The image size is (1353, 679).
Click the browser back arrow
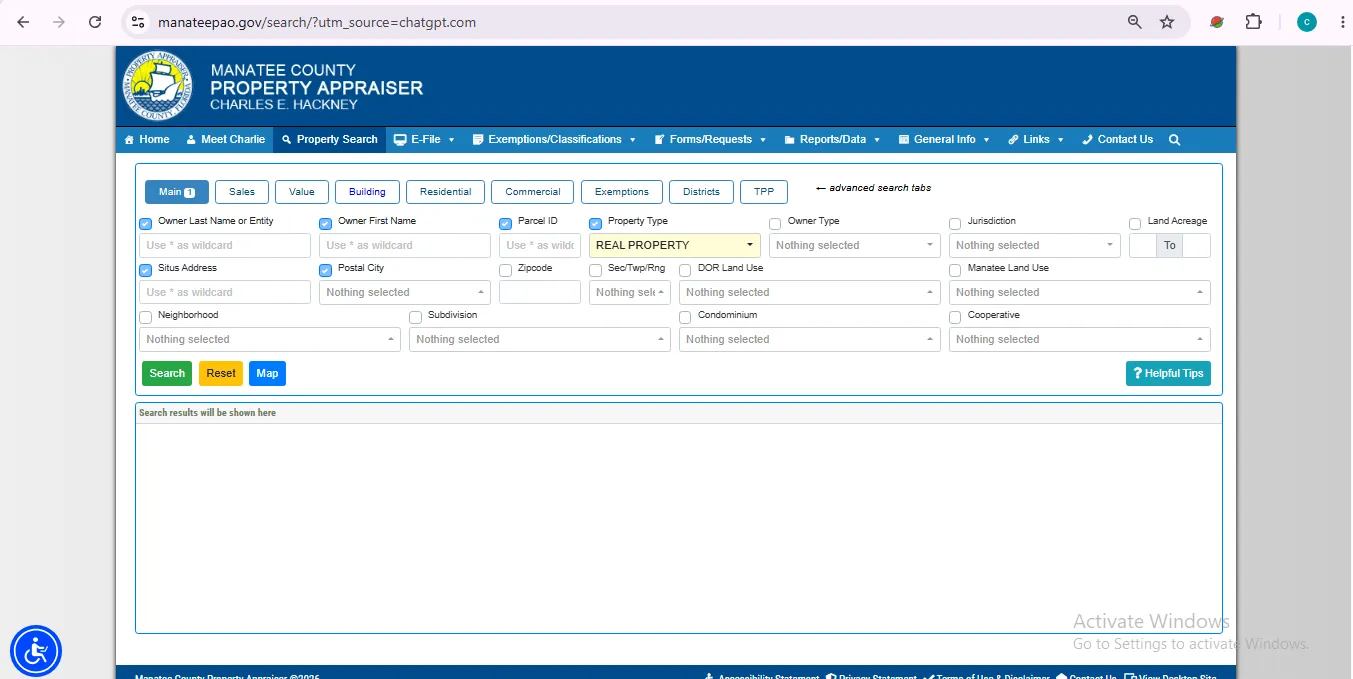(x=23, y=22)
